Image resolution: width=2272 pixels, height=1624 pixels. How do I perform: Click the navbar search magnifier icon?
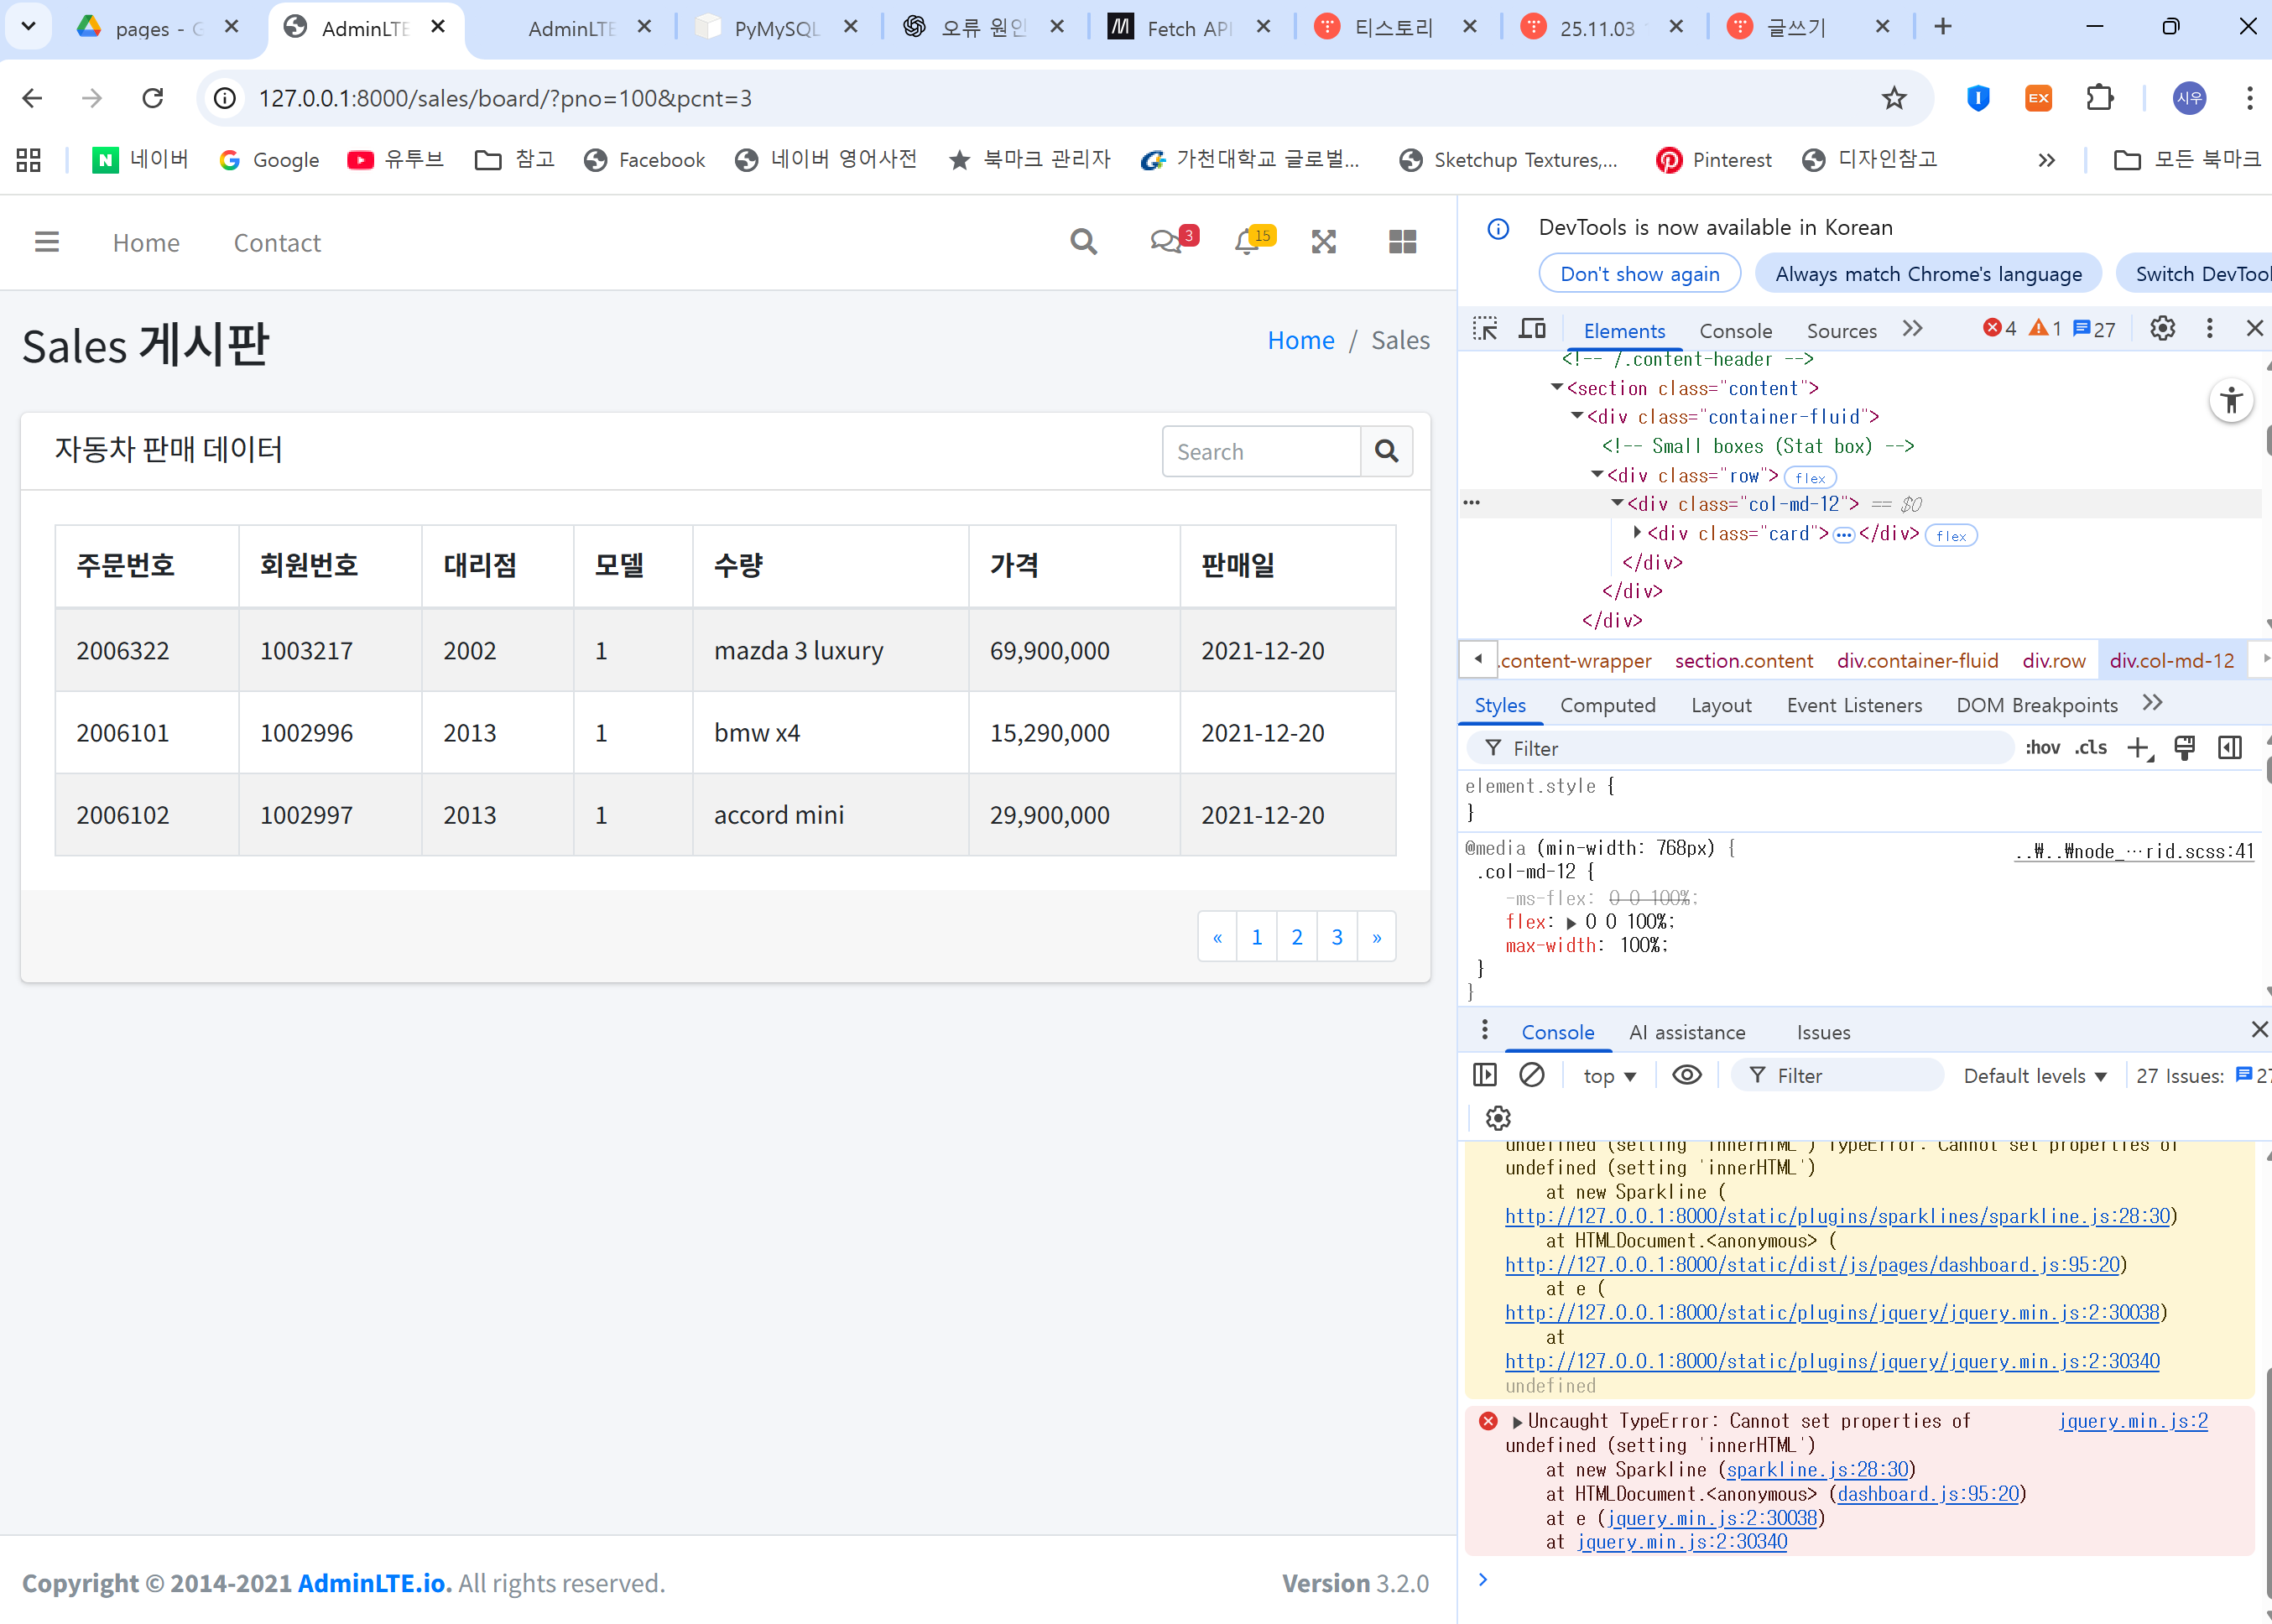1083,242
